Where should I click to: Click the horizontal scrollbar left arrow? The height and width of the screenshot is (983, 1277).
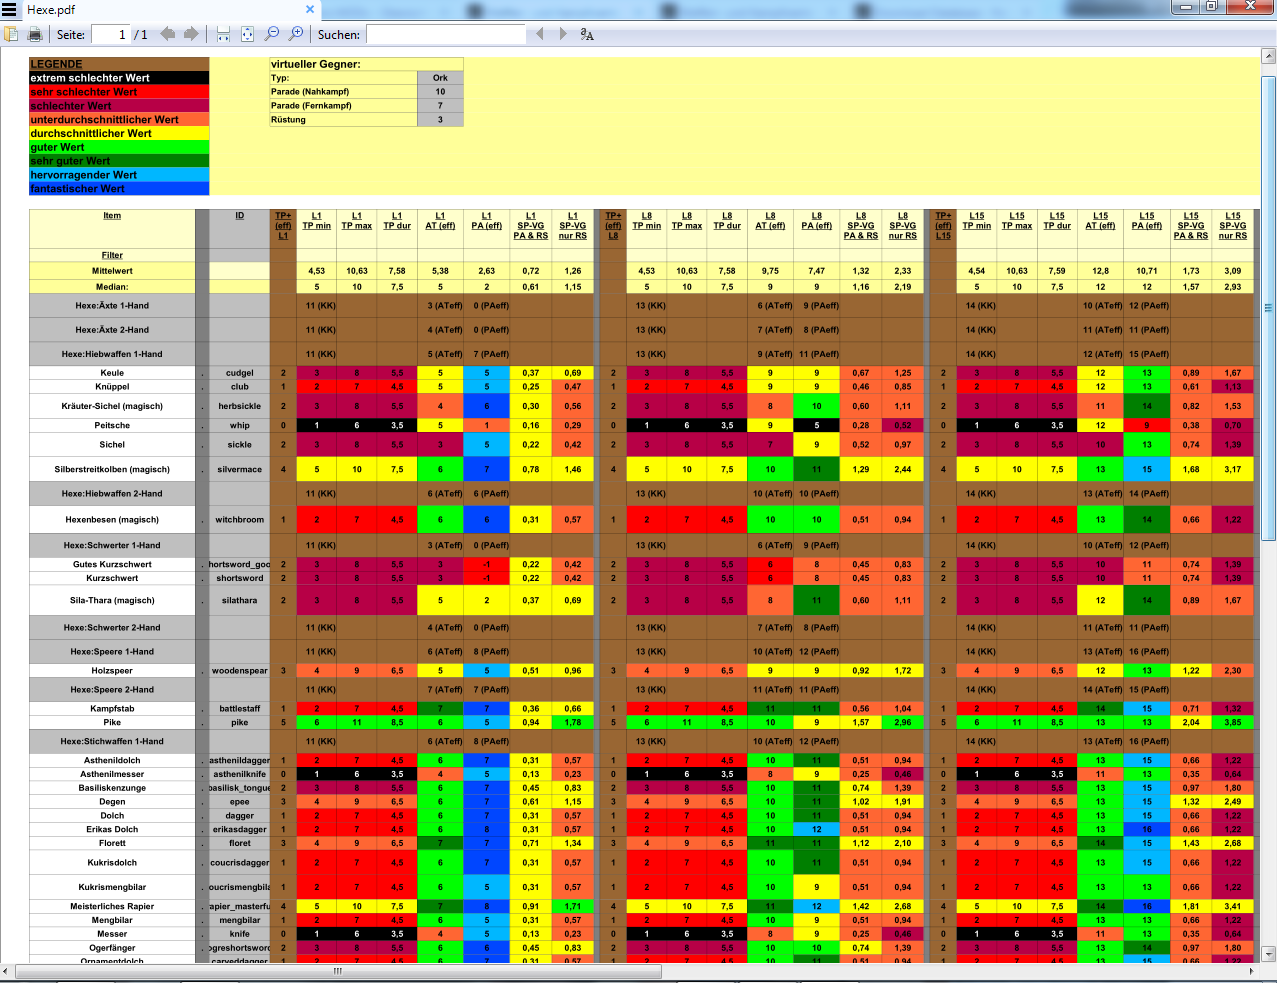(7, 970)
